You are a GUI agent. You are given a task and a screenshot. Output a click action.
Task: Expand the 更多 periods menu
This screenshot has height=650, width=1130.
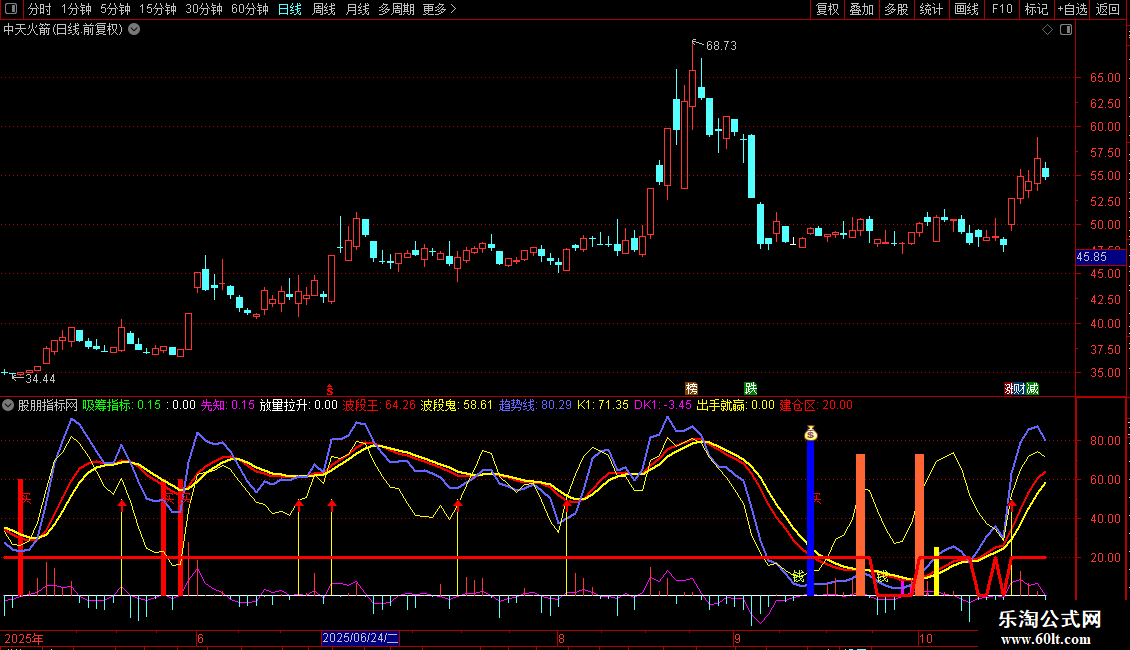[439, 9]
